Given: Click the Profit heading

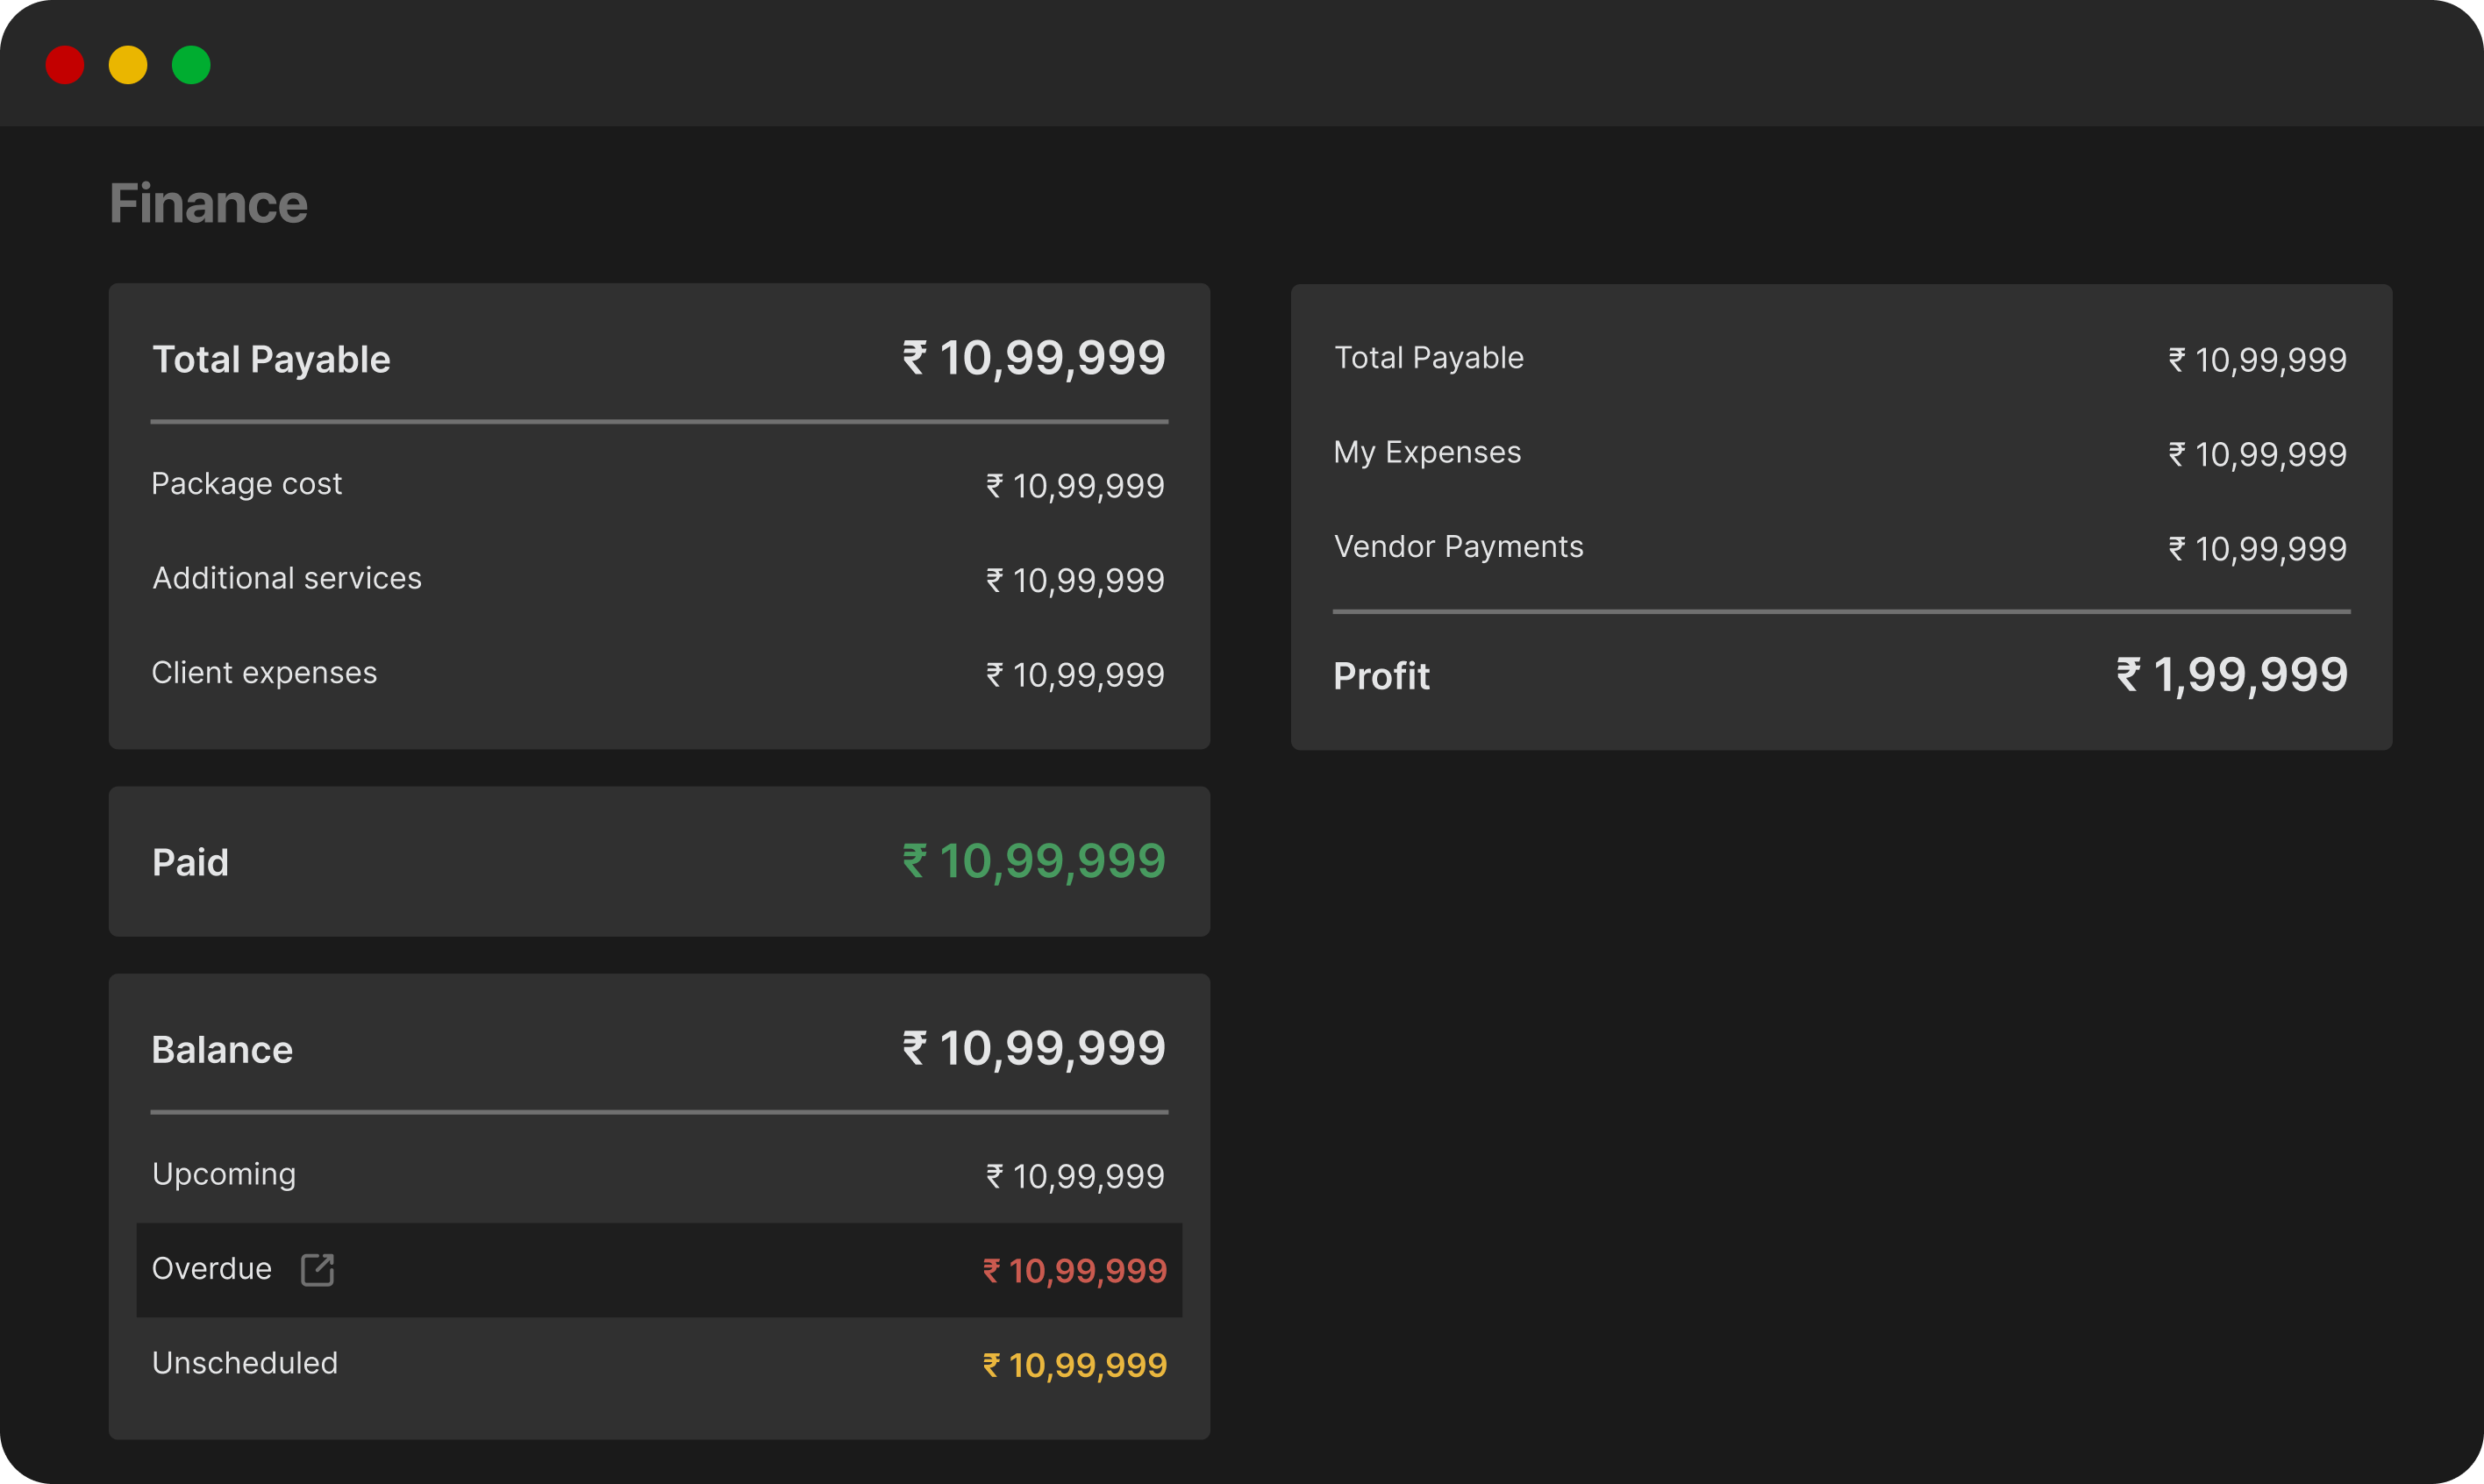Looking at the screenshot, I should coord(1381,676).
